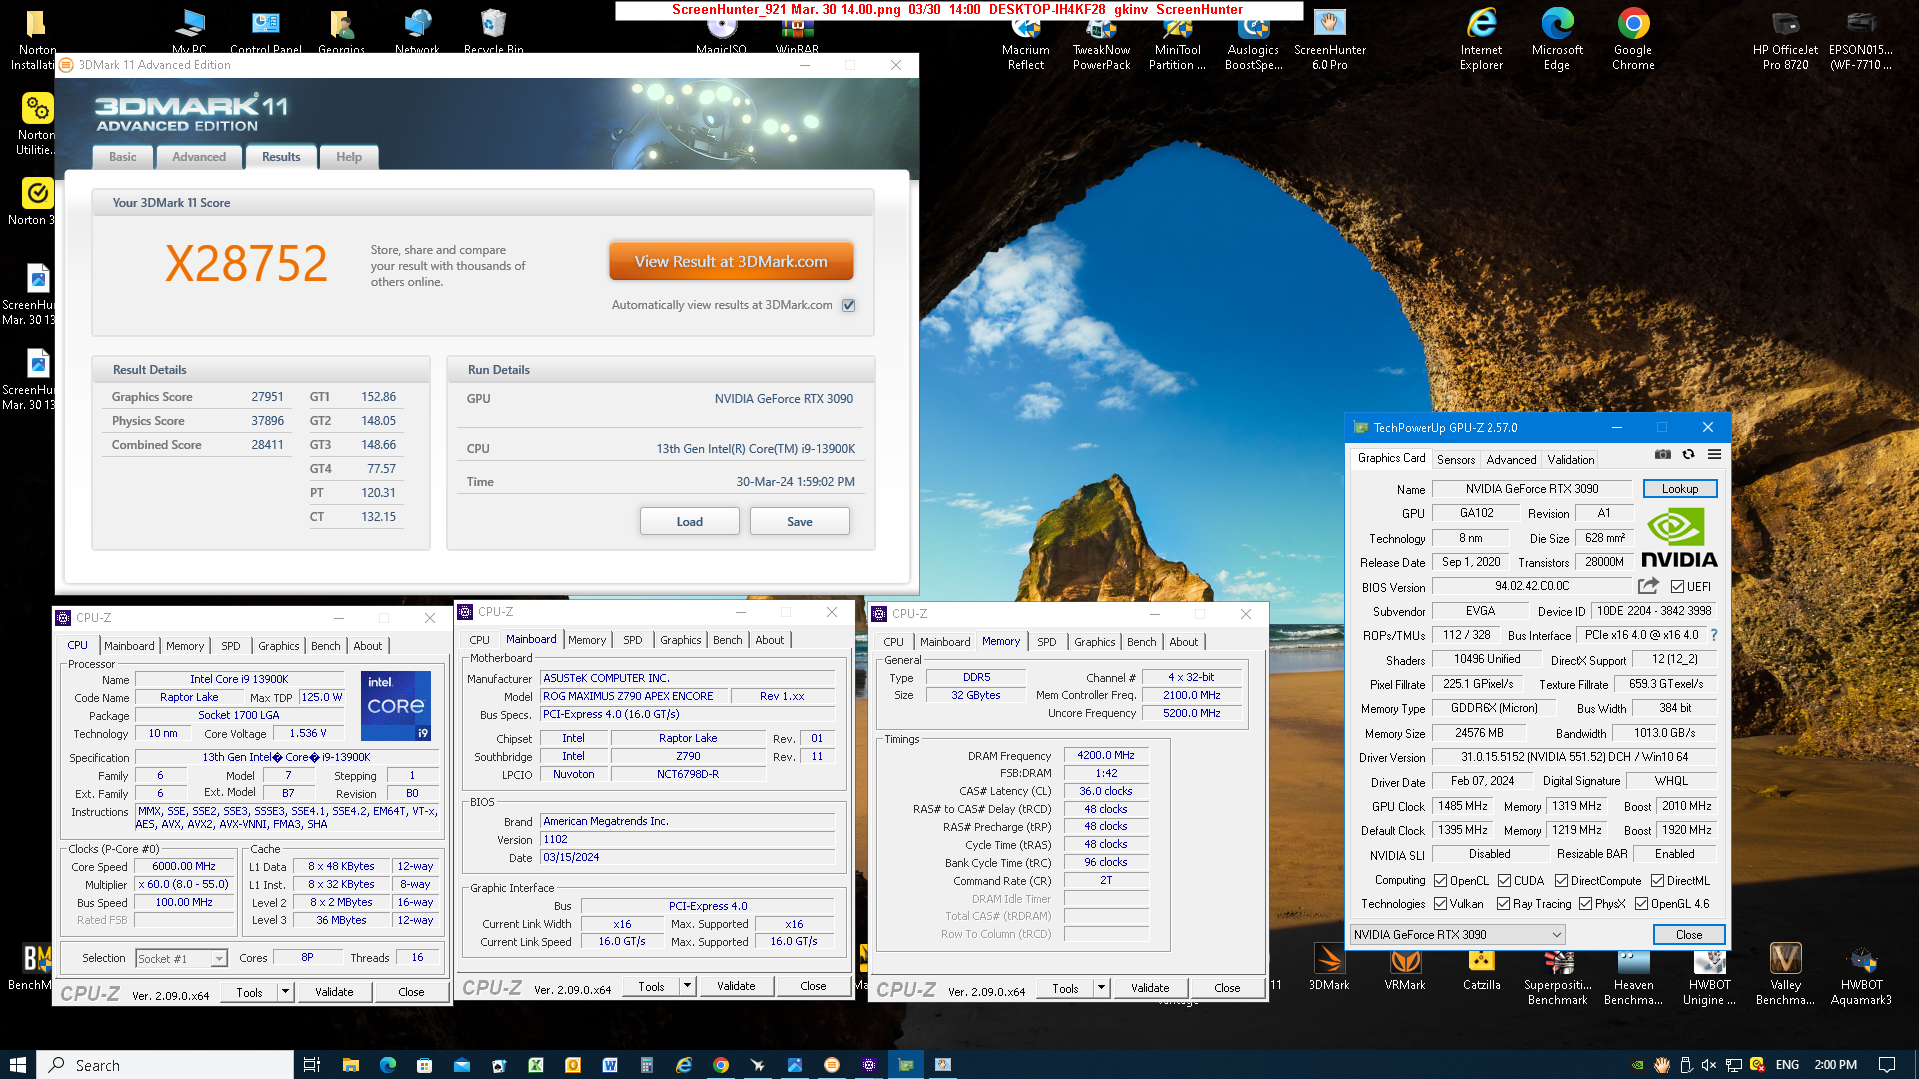Click ENG language indicator in tray
1919x1079 pixels.
[x=1787, y=1065]
